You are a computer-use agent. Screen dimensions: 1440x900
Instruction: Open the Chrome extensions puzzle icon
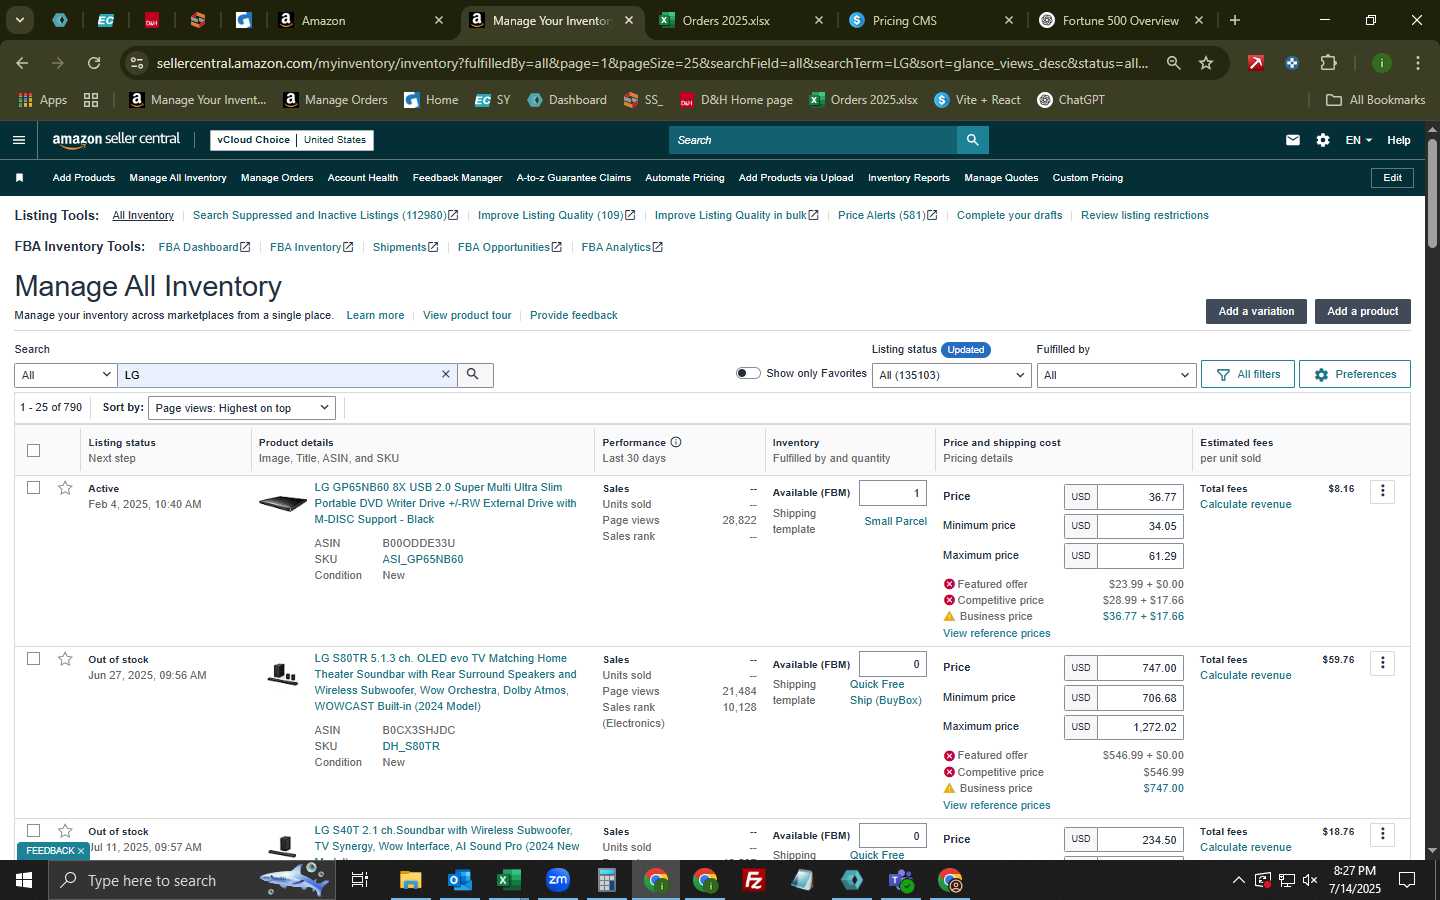[x=1328, y=63]
